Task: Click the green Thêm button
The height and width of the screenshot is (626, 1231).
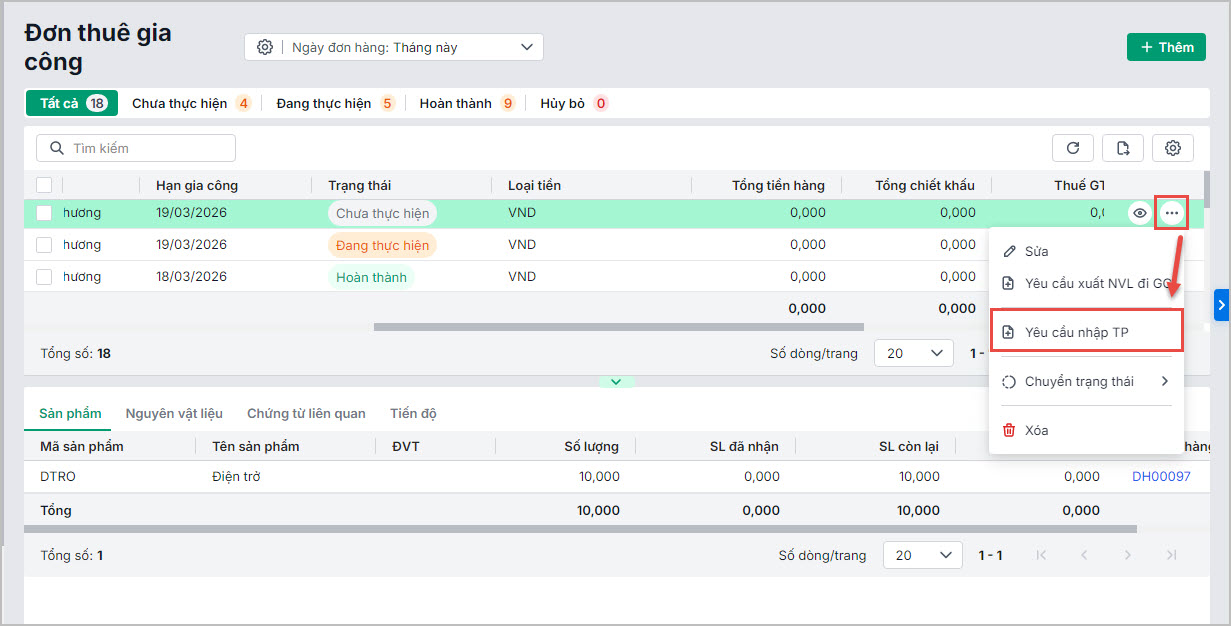Action: coord(1166,47)
